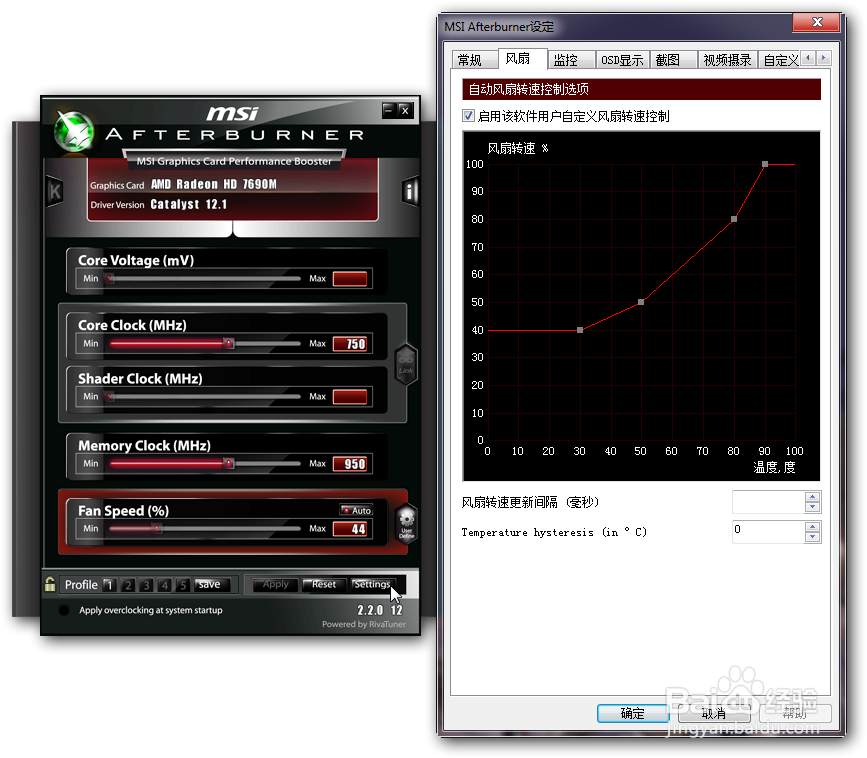Select profile slot 1
This screenshot has width=867, height=758.
point(109,585)
